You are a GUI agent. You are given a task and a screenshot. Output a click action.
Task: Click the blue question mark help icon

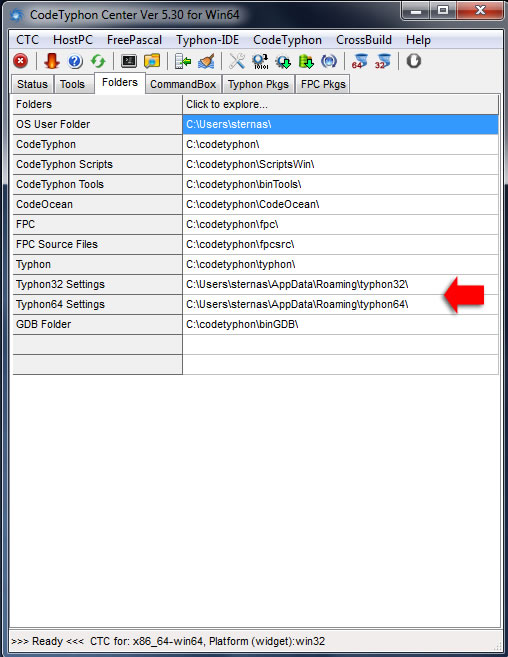(x=75, y=61)
